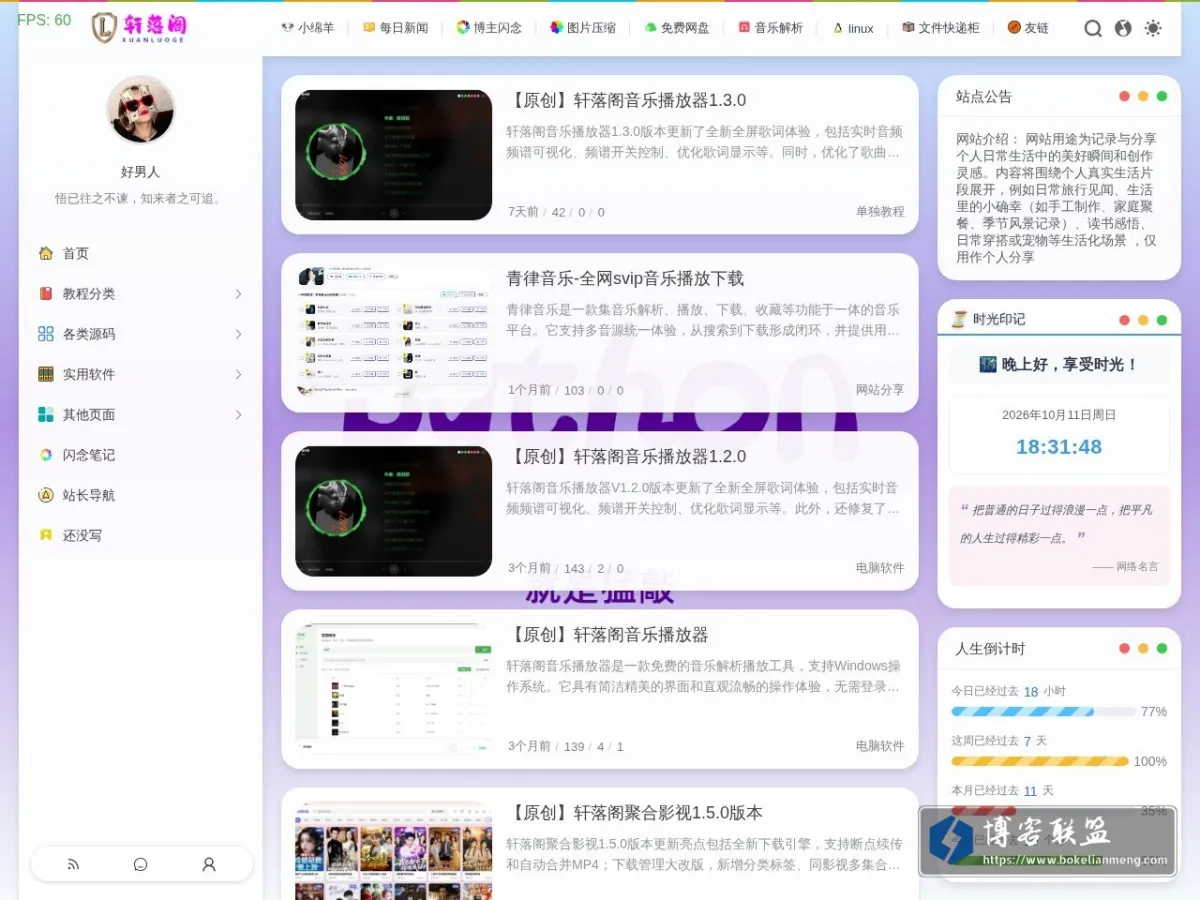Click the green dot in 人生倒计时 card
This screenshot has width=1200, height=900.
1162,648
